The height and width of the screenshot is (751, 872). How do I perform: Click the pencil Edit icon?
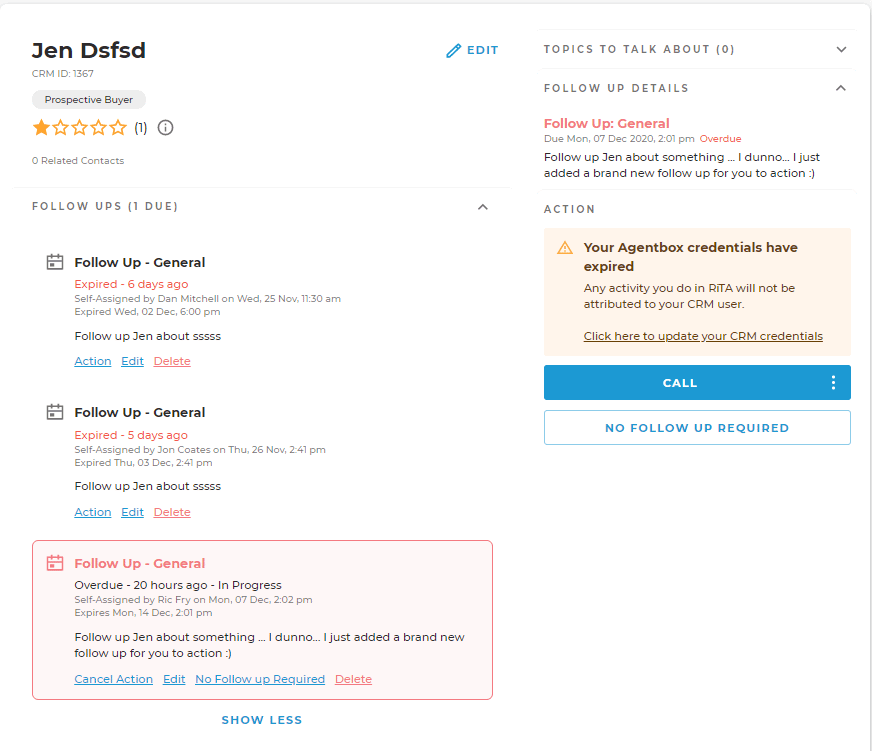(453, 51)
